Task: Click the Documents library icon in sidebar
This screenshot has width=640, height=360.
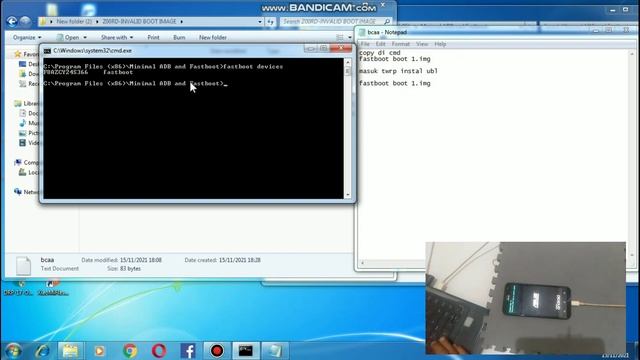Action: pos(22,113)
